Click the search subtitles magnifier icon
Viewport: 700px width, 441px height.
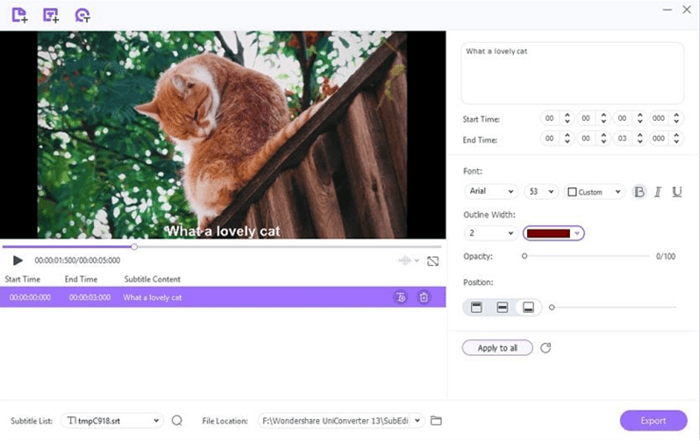coord(177,420)
